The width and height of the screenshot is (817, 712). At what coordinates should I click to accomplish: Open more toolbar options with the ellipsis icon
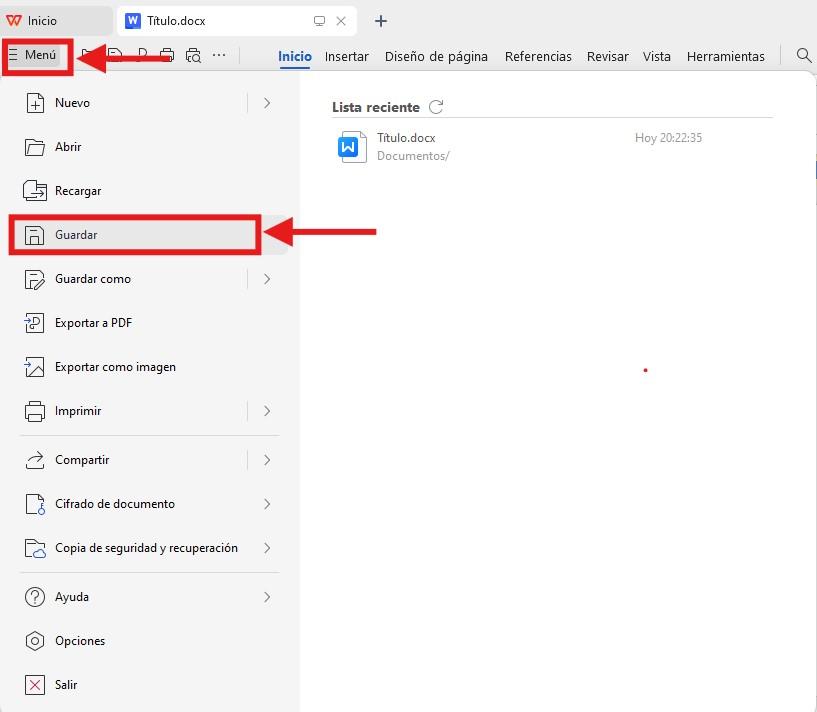(218, 56)
